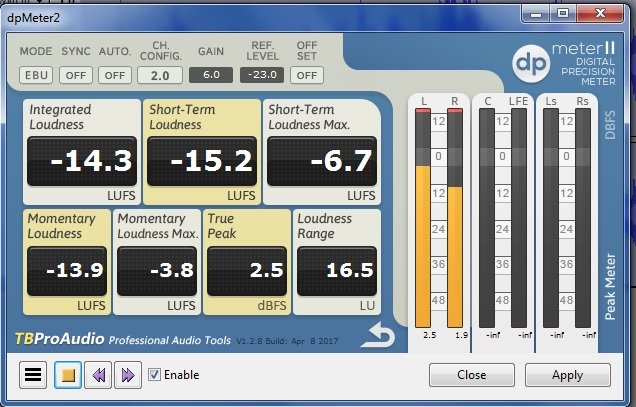Click the dpMeter2 window title
The image size is (636, 407).
[x=34, y=18]
